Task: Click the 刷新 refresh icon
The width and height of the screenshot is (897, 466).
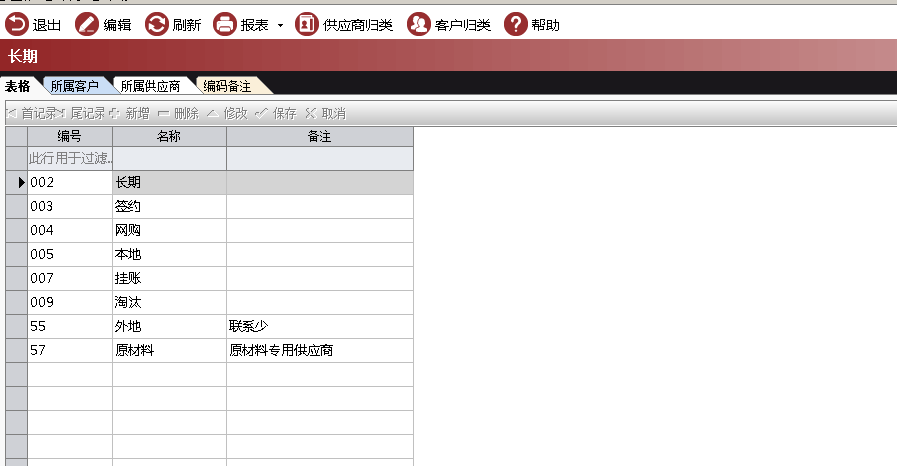Action: (x=157, y=25)
